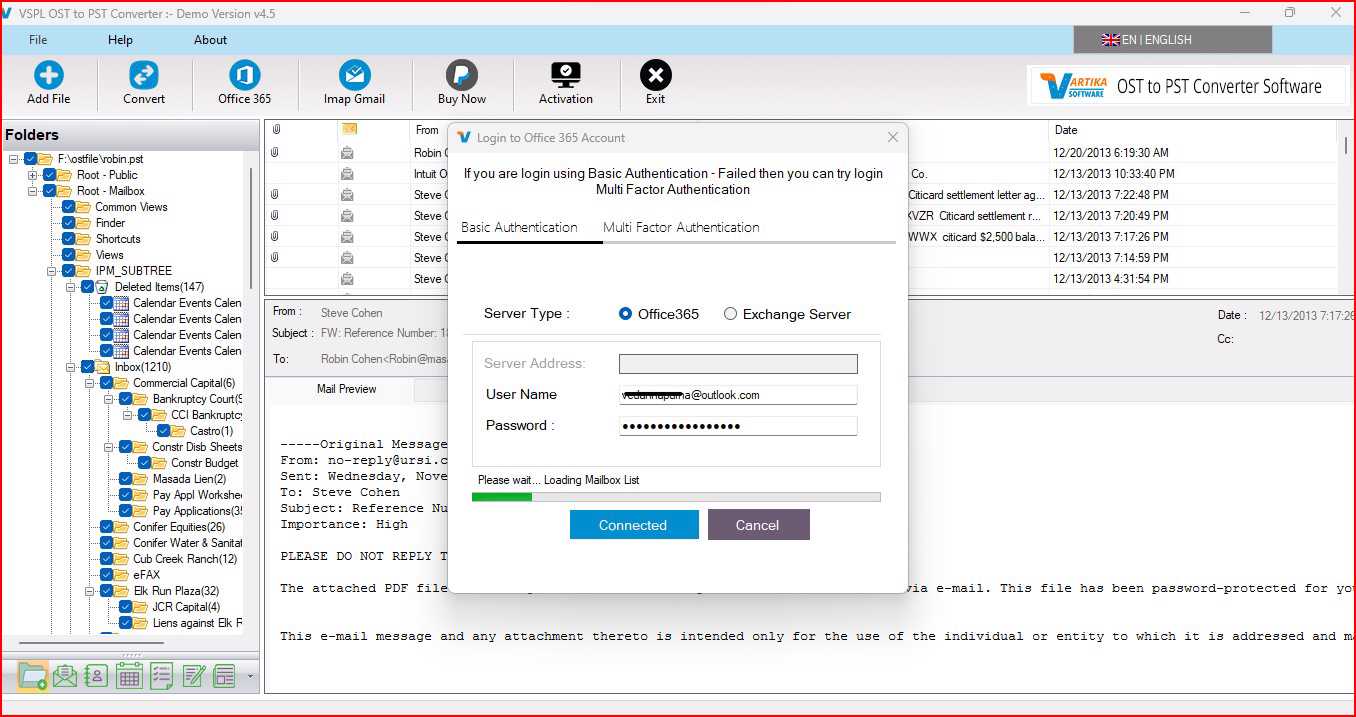Collapse the Commercial Capital(6) node
The width and height of the screenshot is (1356, 717).
(x=90, y=383)
